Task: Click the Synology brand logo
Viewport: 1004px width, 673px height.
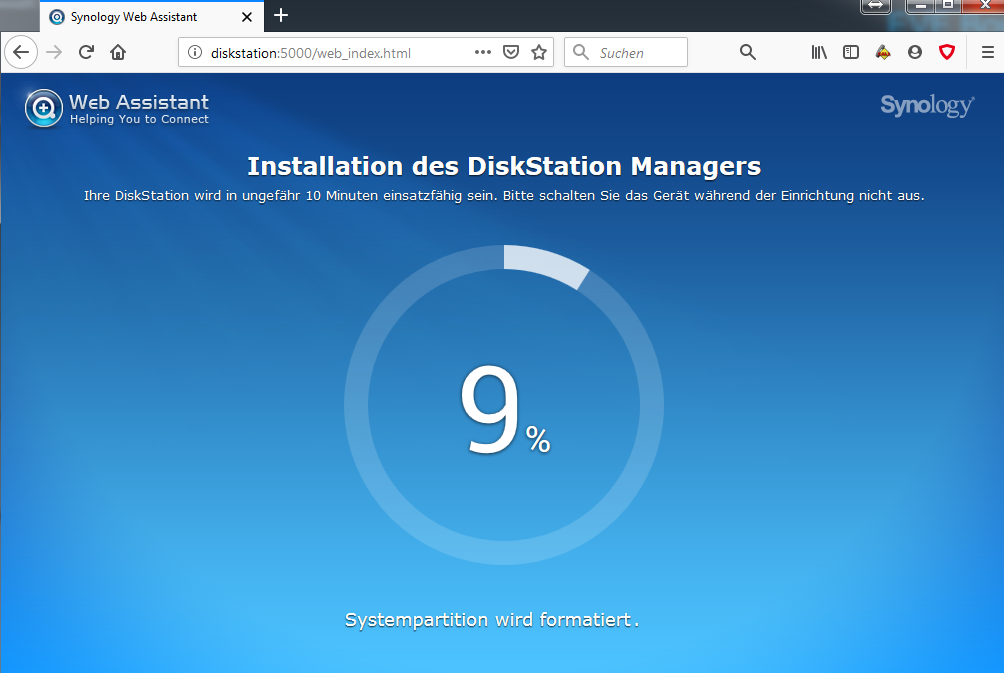Action: (927, 106)
